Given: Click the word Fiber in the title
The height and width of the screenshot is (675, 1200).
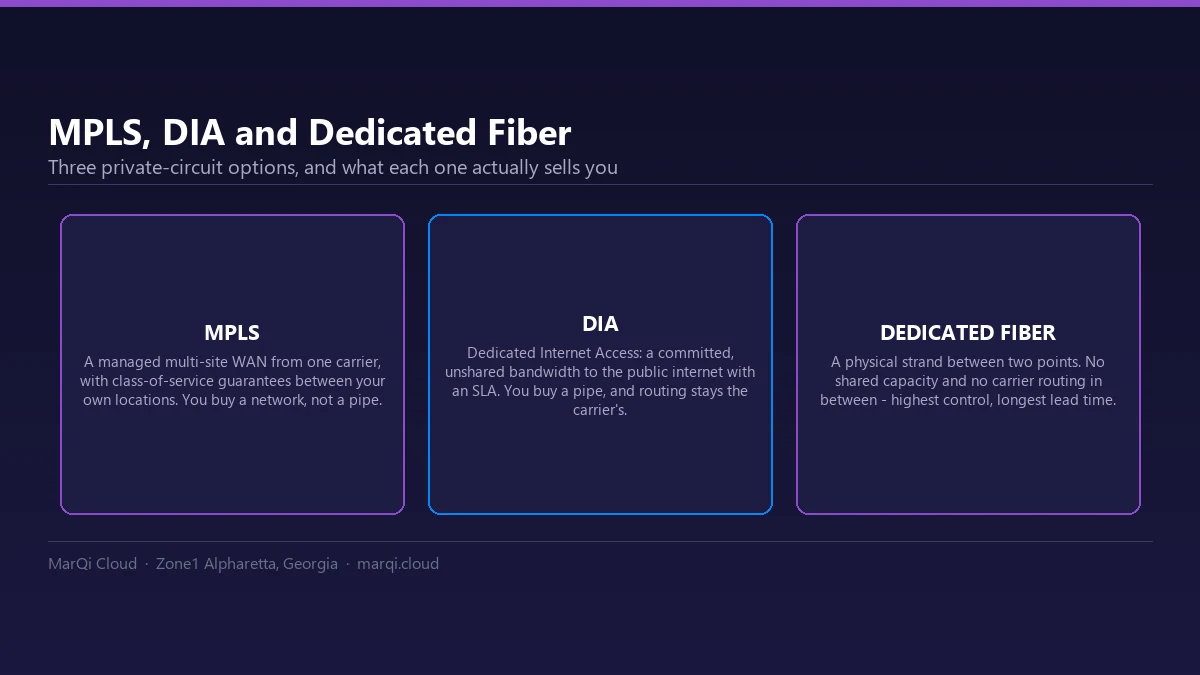Looking at the screenshot, I should [526, 133].
